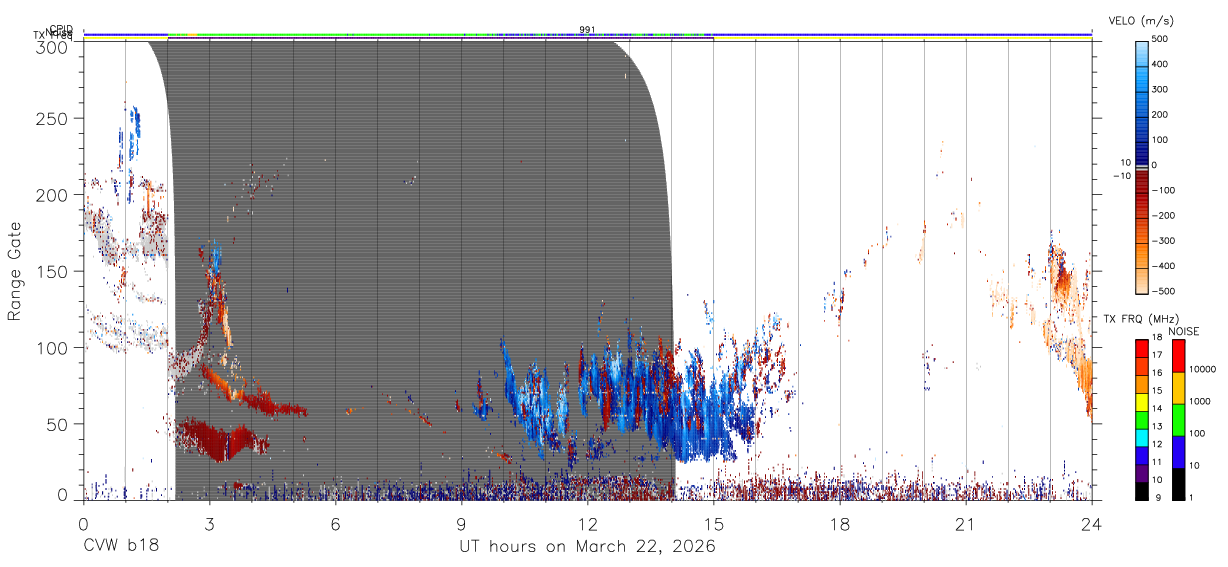Select the black 9 MHz frequency swatch
The height and width of the screenshot is (567, 1228).
[x=1141, y=490]
